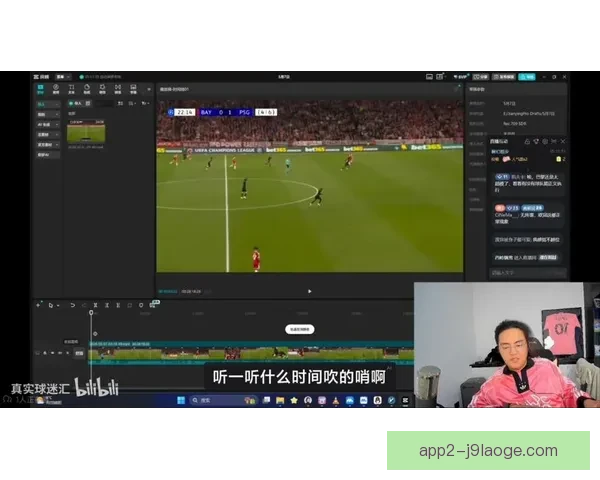Click the small icon beside Import button
600x480 pixels.
click(x=88, y=103)
